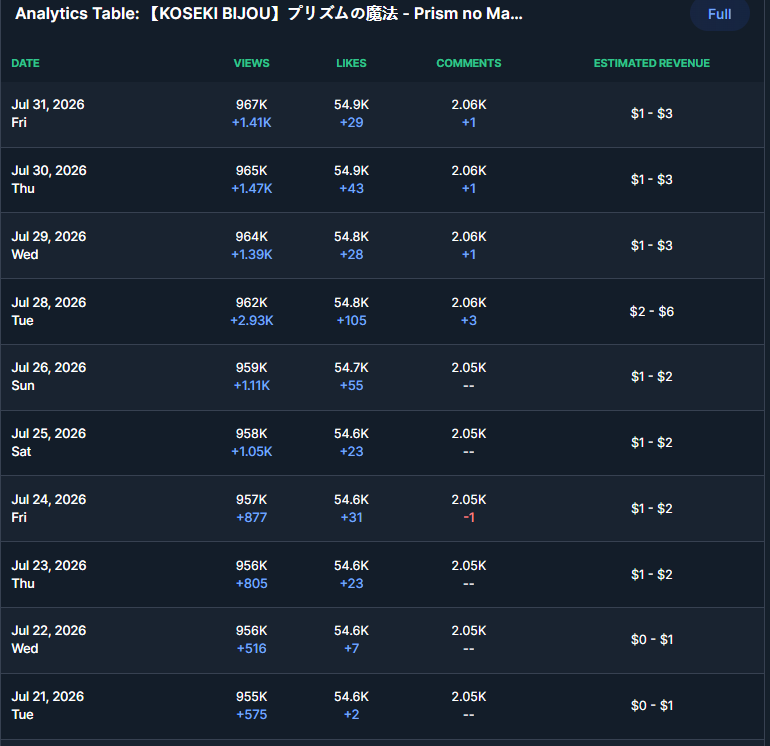770x746 pixels.
Task: Click the +55 likes change
Action: (352, 386)
